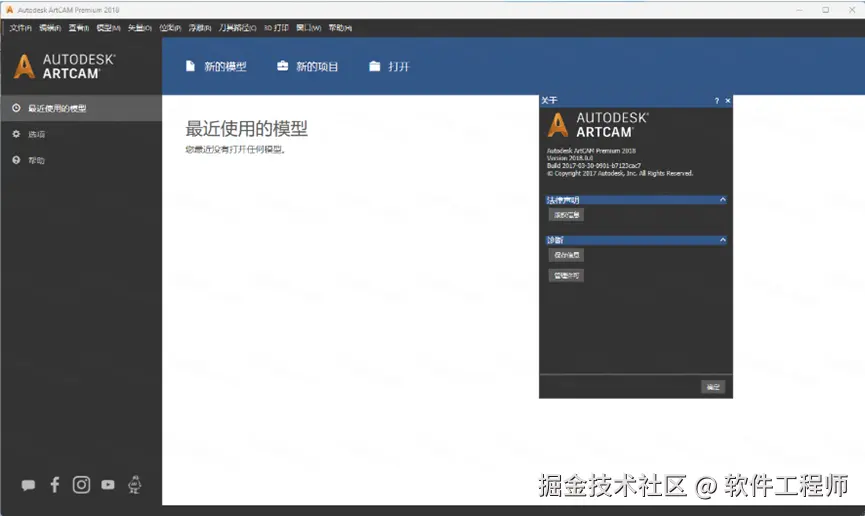This screenshot has height=516, width=865.
Task: Click the ? help button in the 关于 dialog
Action: (x=717, y=100)
